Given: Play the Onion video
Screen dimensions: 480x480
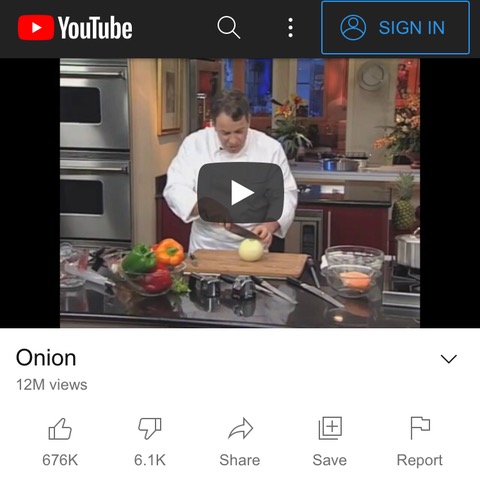Looking at the screenshot, I should pos(240,192).
